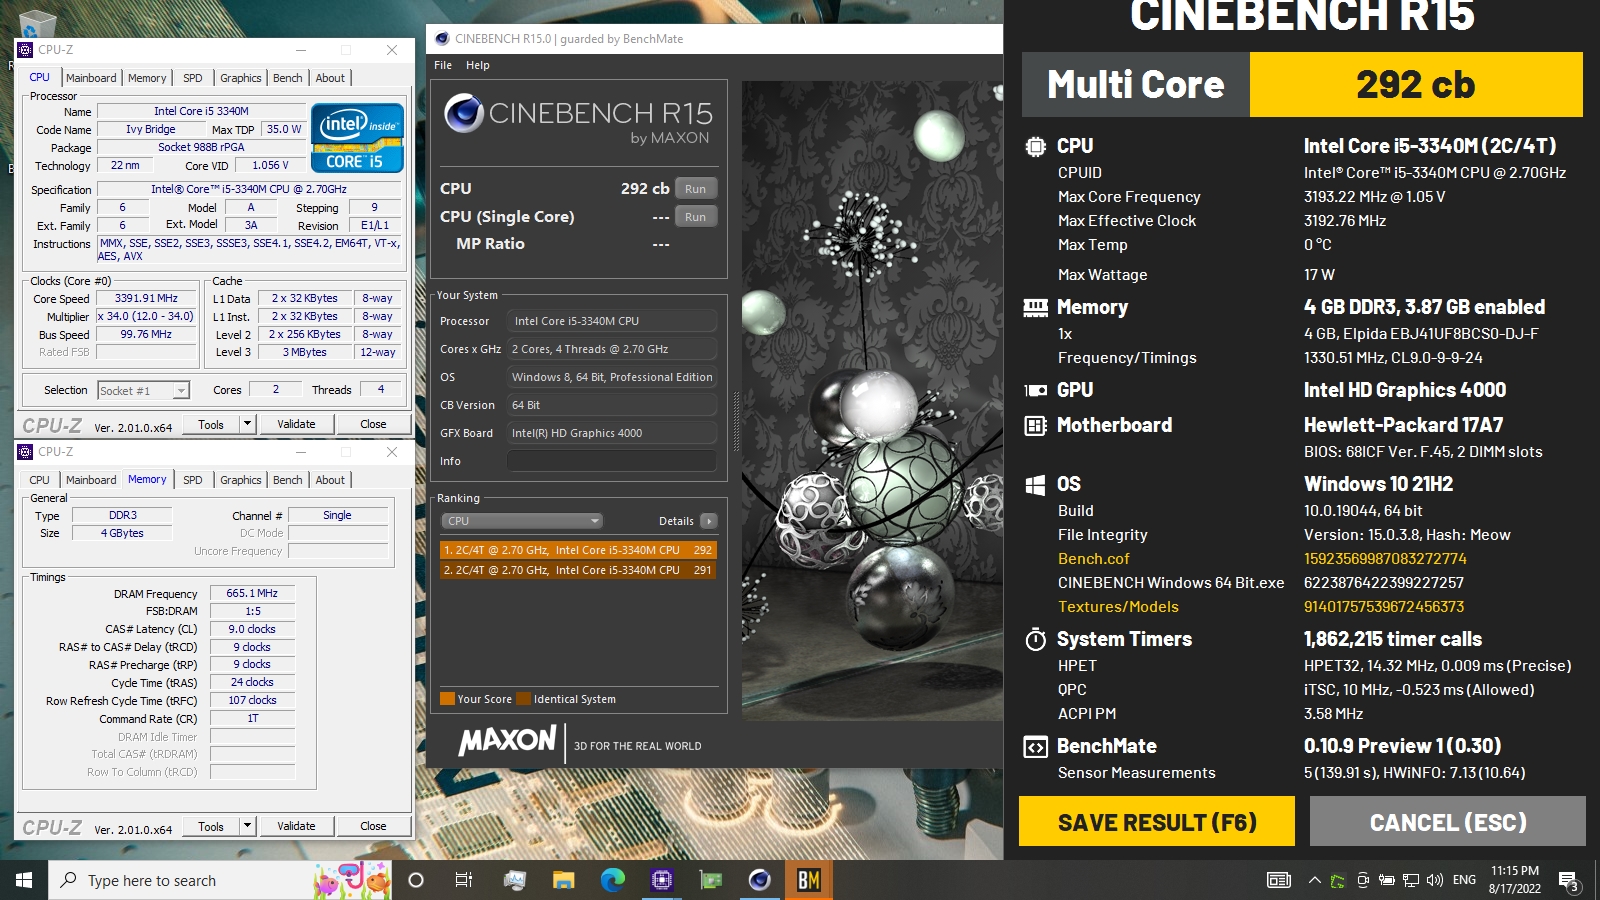The height and width of the screenshot is (900, 1600).
Task: Switch to SPD tab in CPU-Z Memory-tab window
Action: click(x=193, y=480)
